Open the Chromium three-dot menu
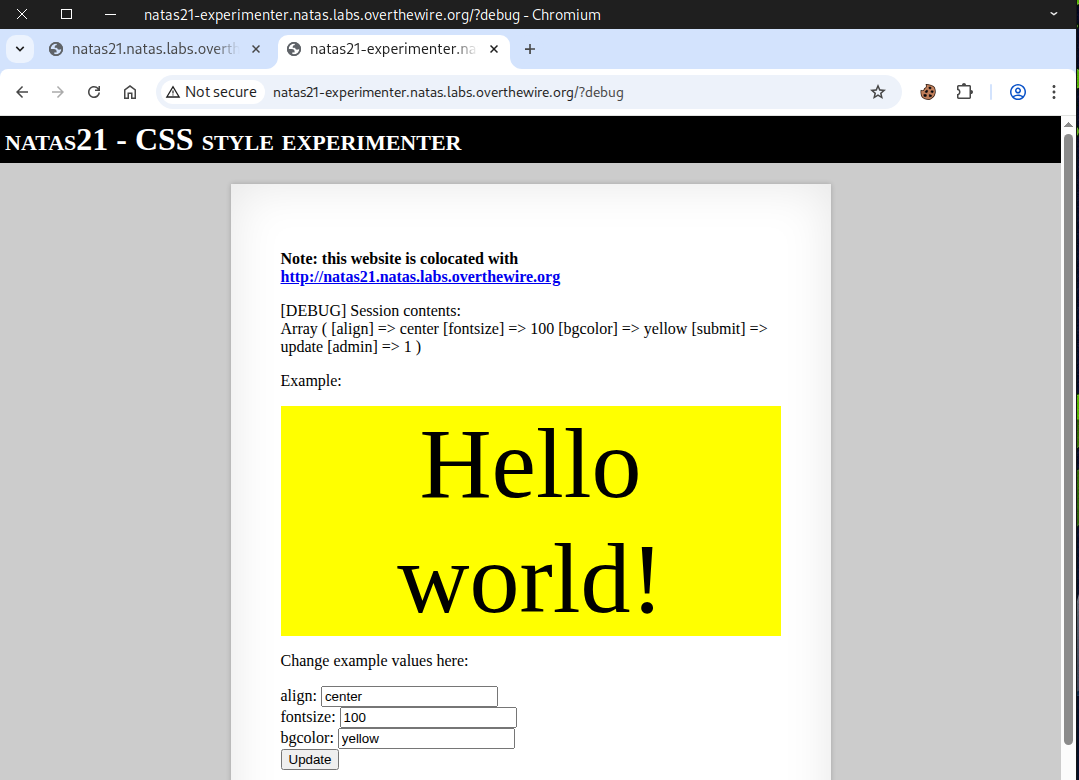The image size is (1079, 780). tap(1054, 92)
